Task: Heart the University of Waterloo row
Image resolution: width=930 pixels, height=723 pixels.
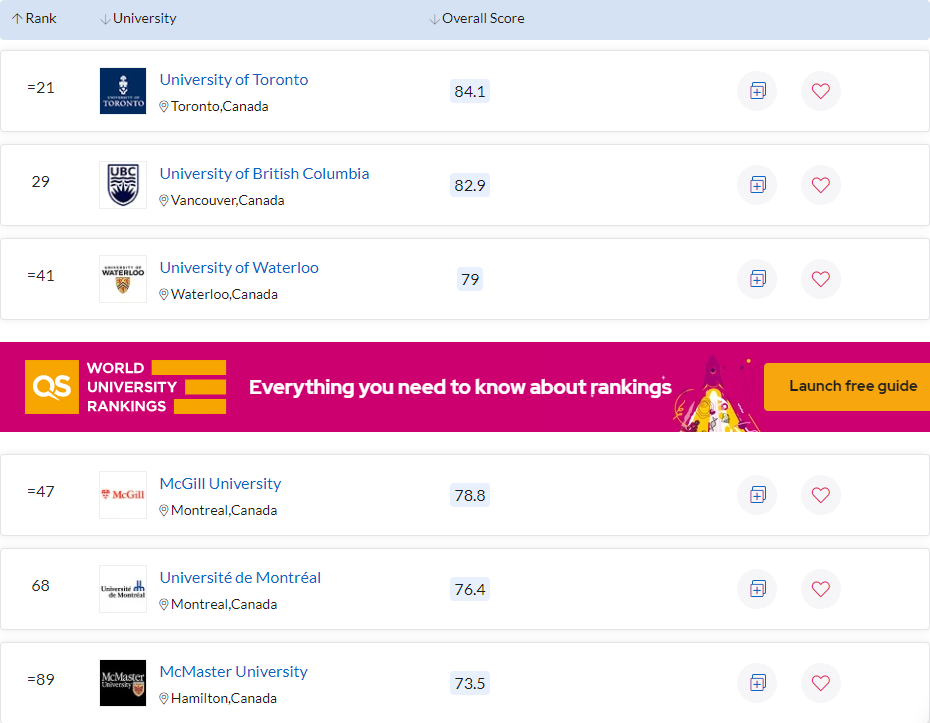Action: [820, 279]
